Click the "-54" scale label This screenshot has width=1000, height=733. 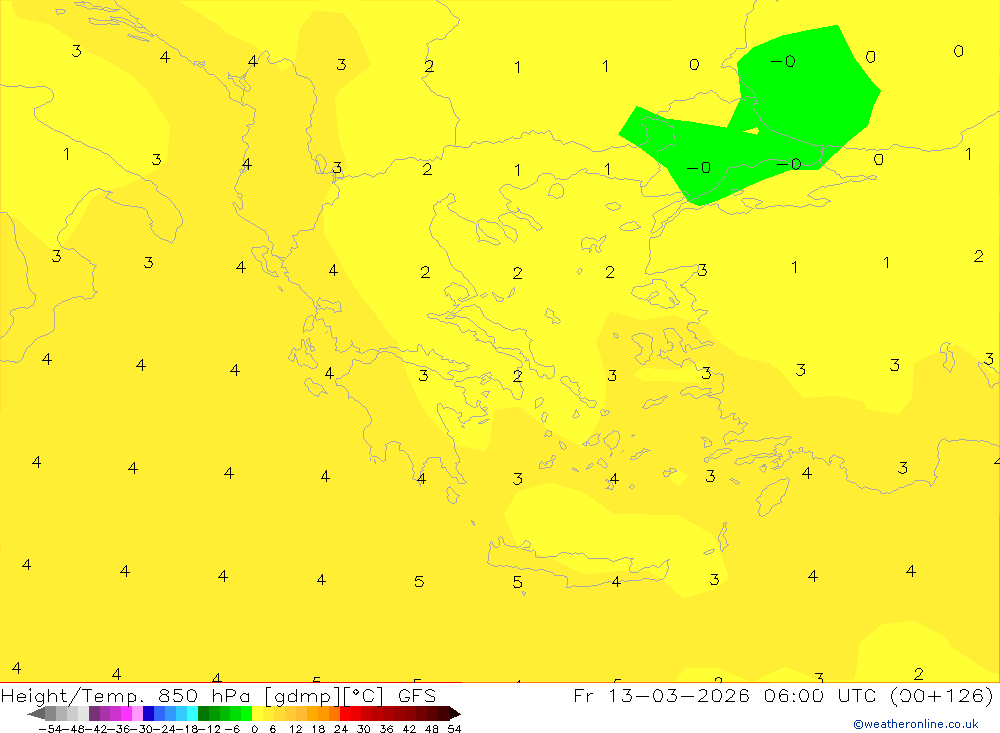pyautogui.click(x=50, y=729)
